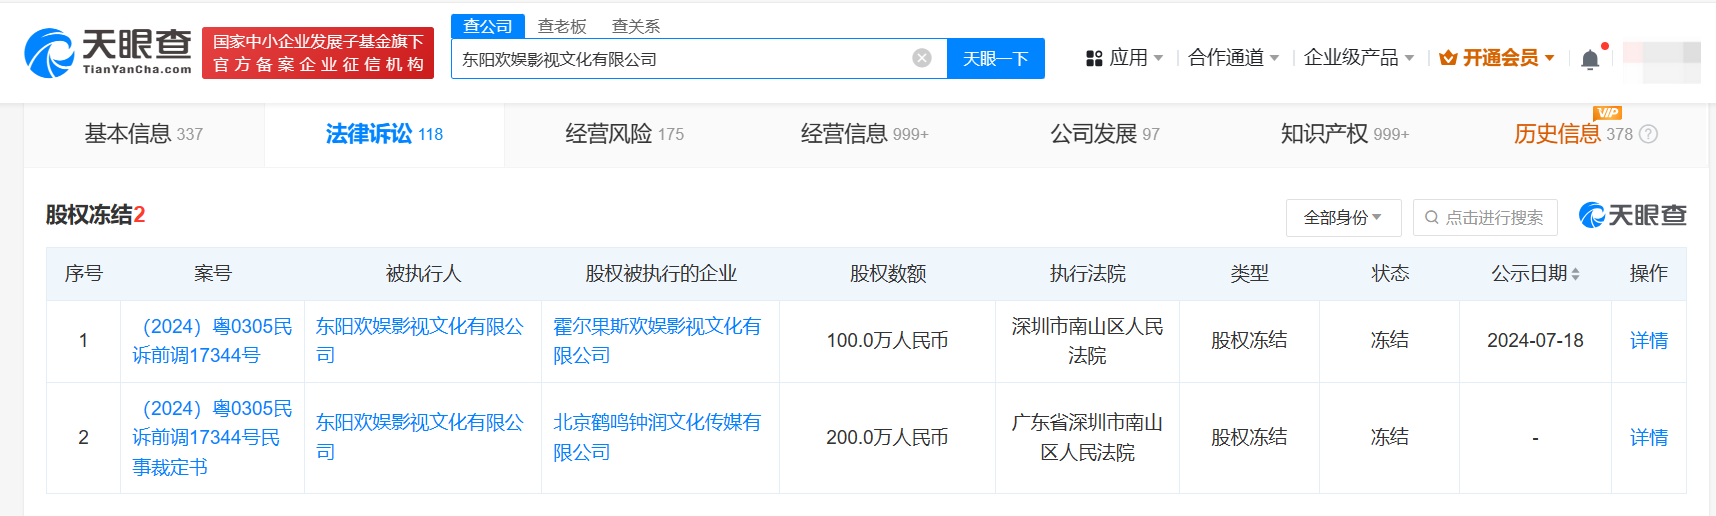Click the 执行法院 column header
1716x516 pixels.
(1088, 274)
